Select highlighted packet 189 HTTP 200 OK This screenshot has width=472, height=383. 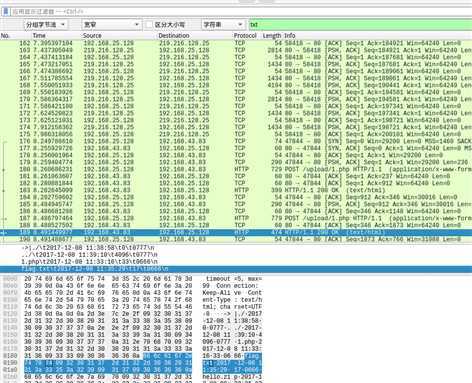click(x=236, y=232)
